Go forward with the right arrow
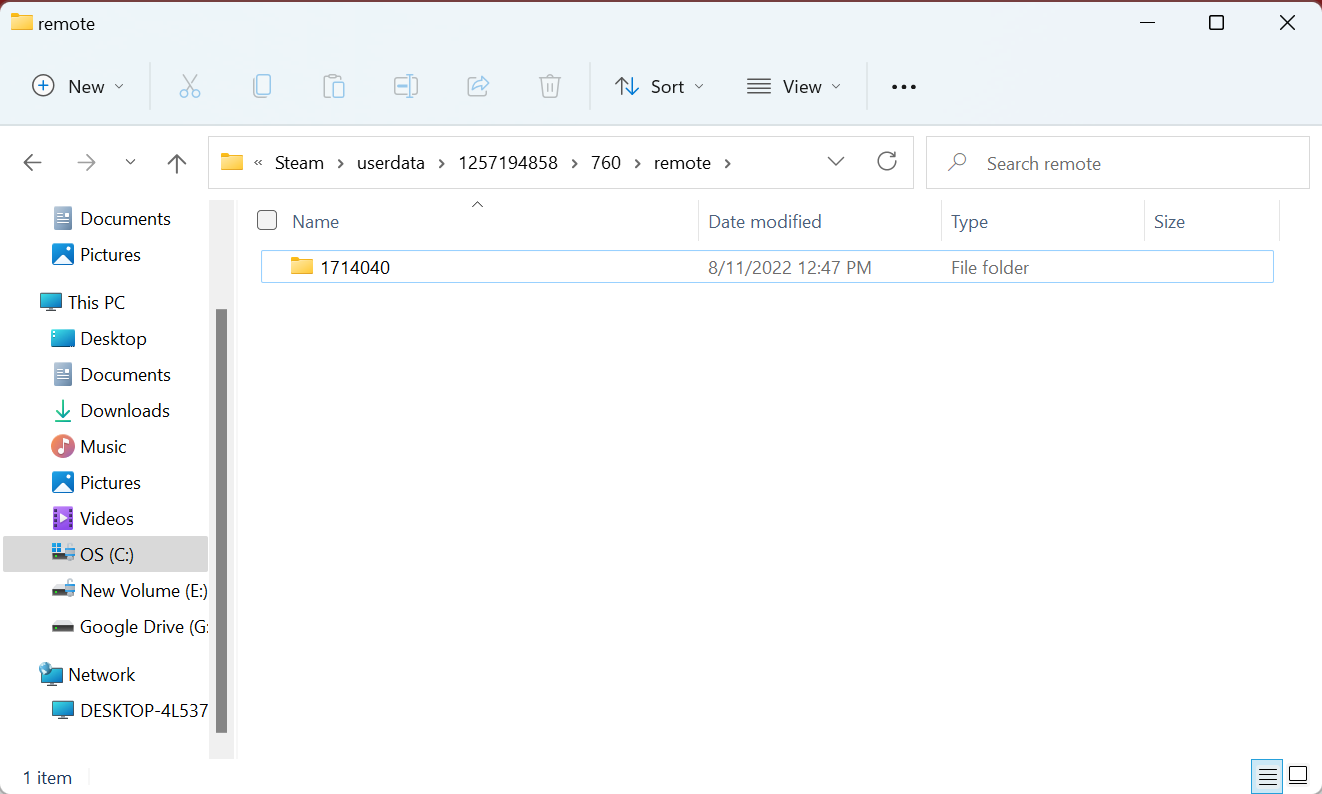Screen dimensions: 1322x794 (x=87, y=163)
